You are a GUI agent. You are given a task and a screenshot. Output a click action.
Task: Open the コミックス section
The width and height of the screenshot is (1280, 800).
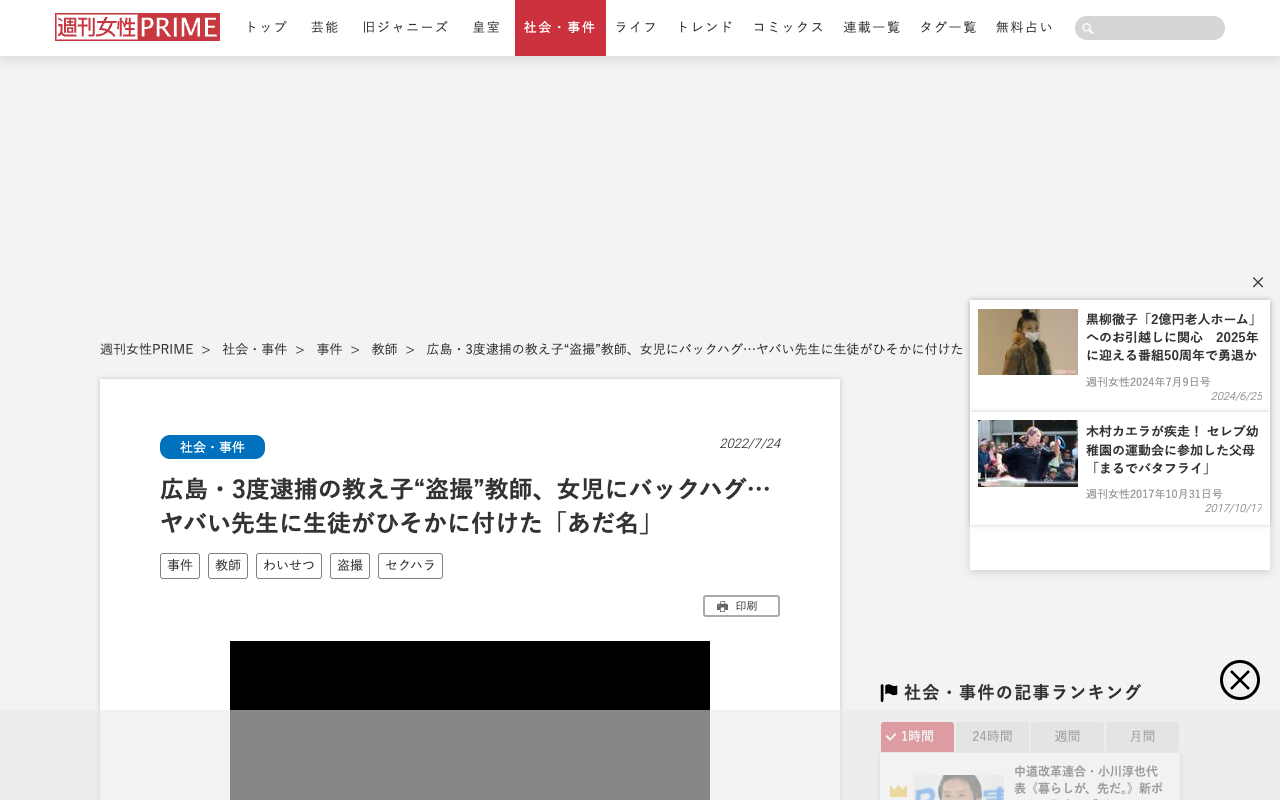tap(789, 28)
